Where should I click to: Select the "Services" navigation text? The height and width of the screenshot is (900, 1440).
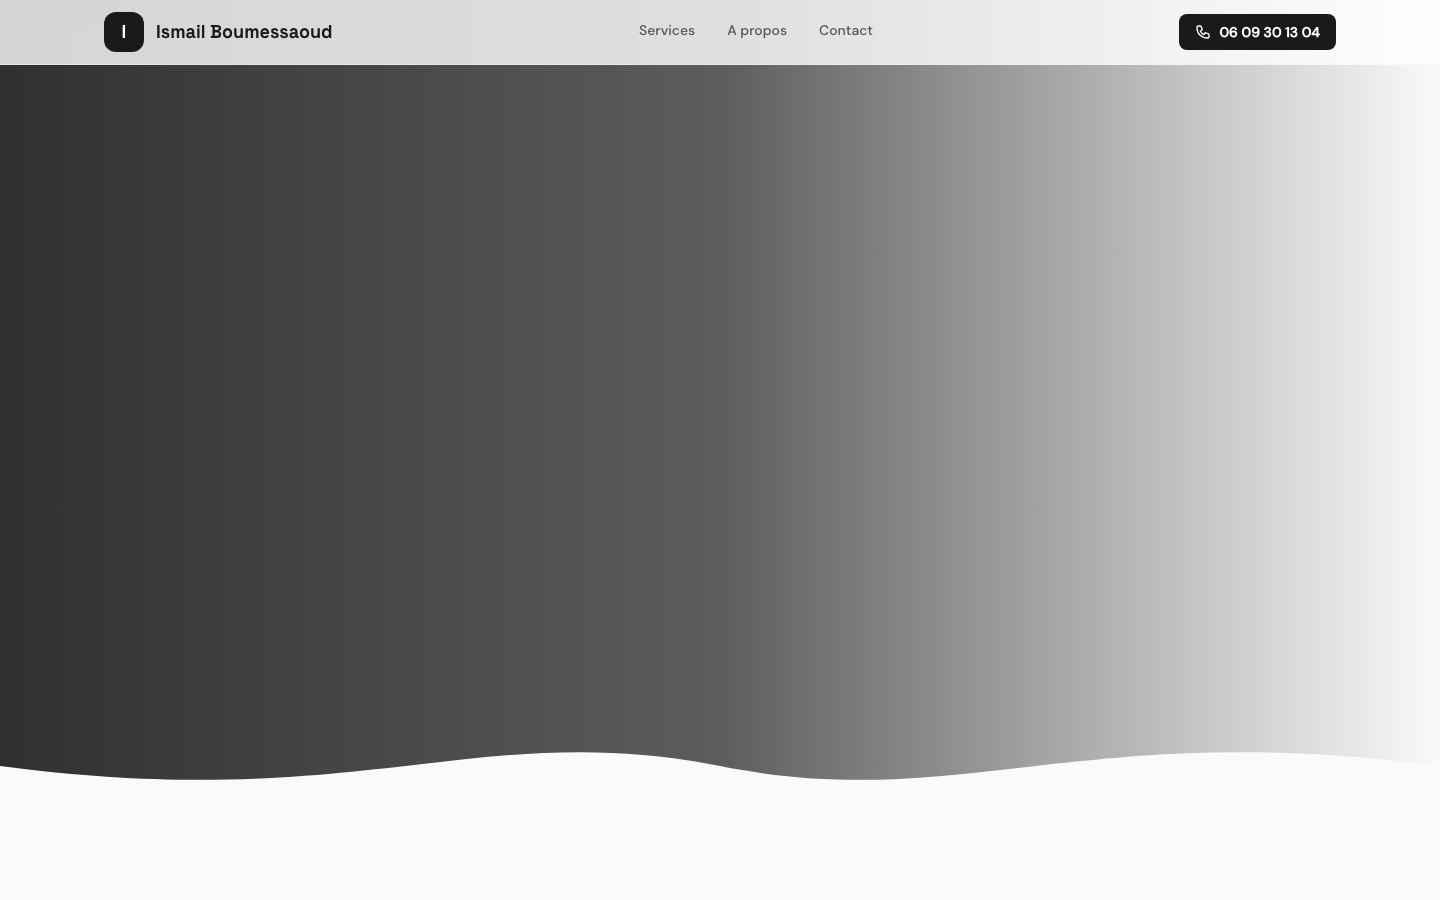pyautogui.click(x=666, y=31)
